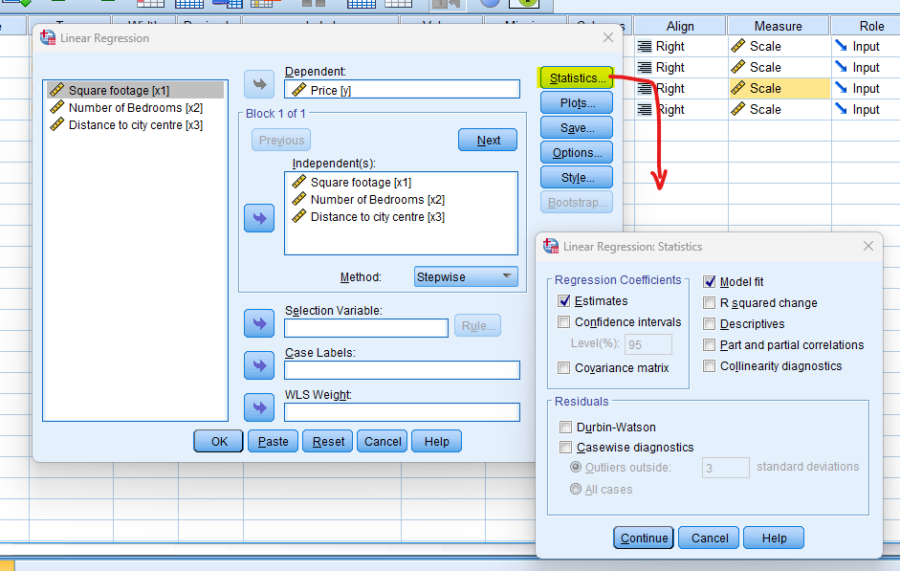Open the Method dropdown set to Stepwise
The width and height of the screenshot is (900, 571).
coord(466,277)
